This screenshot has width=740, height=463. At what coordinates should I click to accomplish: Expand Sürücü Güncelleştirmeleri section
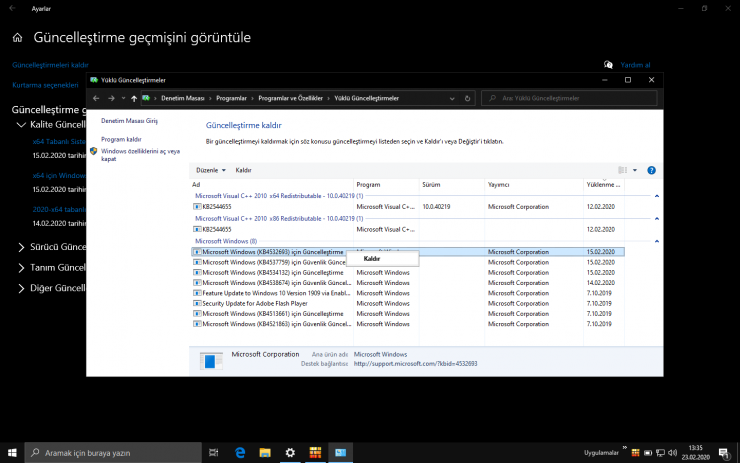[x=21, y=247]
